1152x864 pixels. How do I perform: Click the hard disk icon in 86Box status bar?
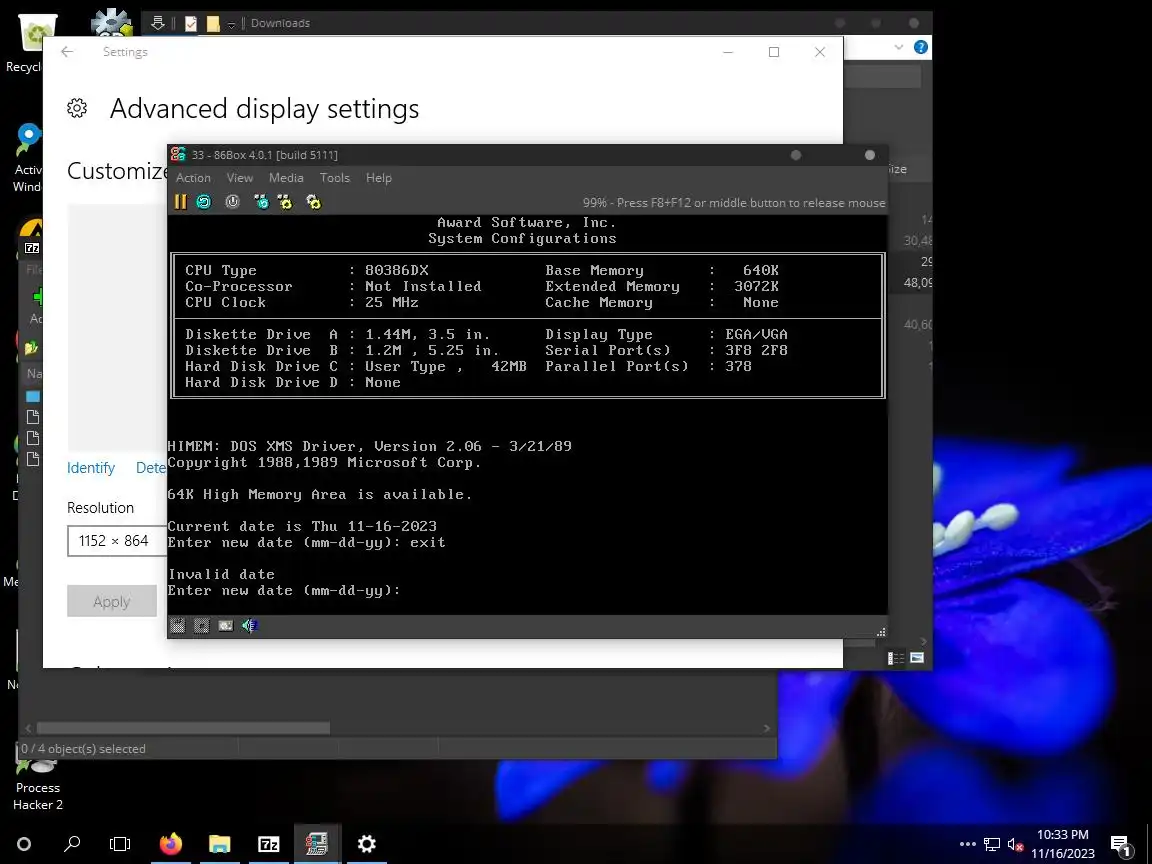point(226,626)
